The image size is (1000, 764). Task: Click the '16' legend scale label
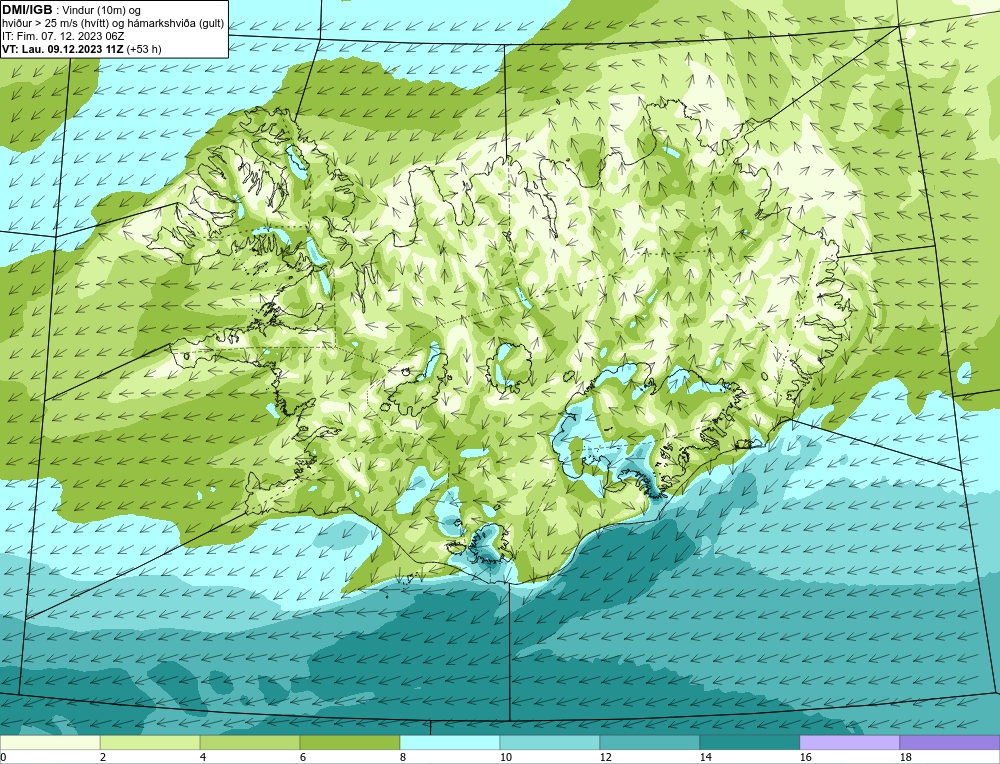coord(805,758)
